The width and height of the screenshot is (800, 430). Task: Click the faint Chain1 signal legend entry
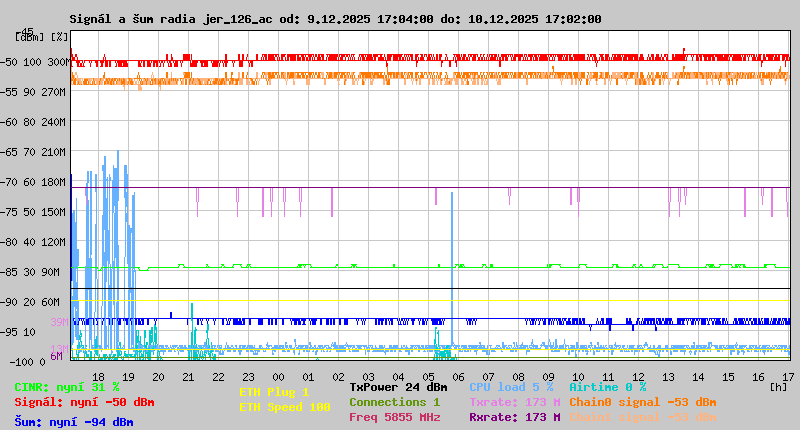click(642, 417)
